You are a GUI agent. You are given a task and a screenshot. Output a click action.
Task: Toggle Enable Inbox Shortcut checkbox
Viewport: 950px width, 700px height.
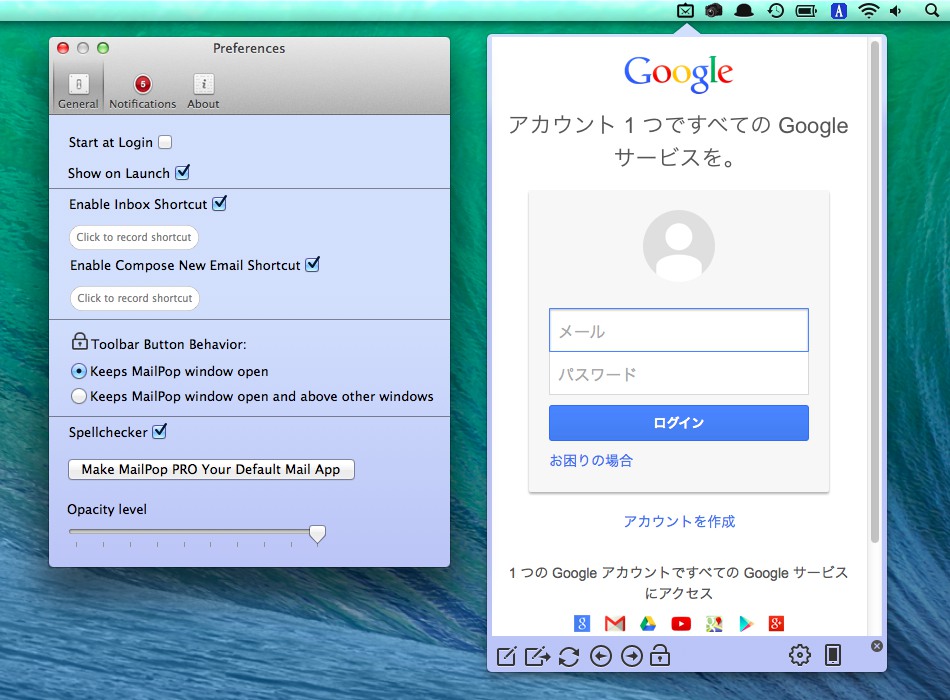(219, 204)
